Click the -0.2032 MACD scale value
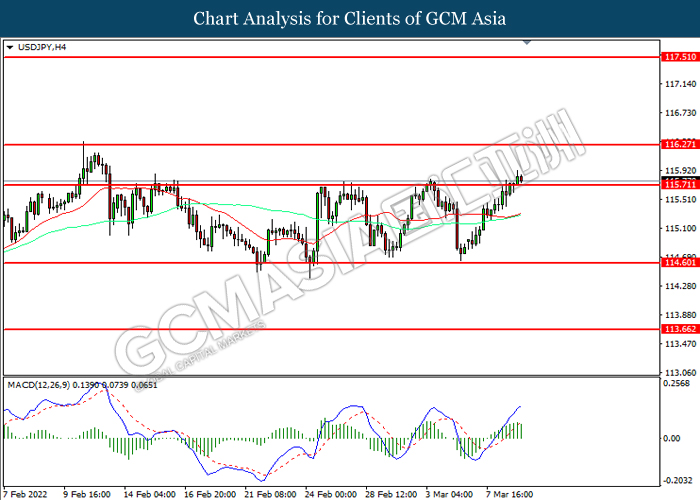 (678, 480)
